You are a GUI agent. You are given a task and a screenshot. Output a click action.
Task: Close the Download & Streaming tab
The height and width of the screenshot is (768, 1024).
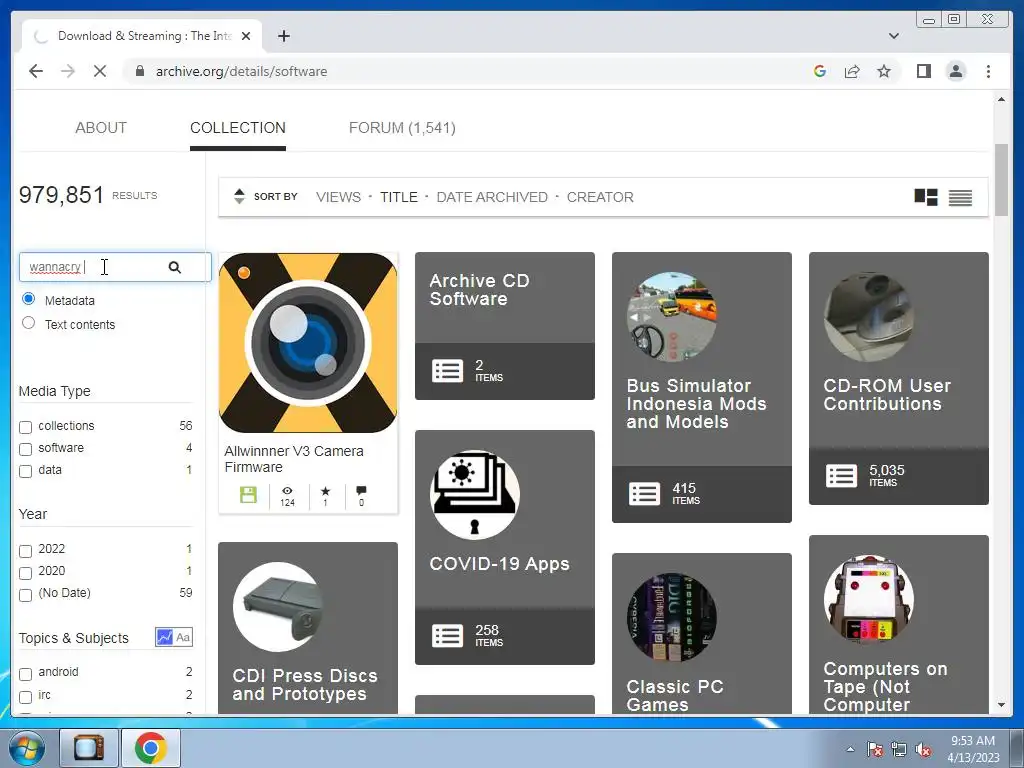coord(246,36)
